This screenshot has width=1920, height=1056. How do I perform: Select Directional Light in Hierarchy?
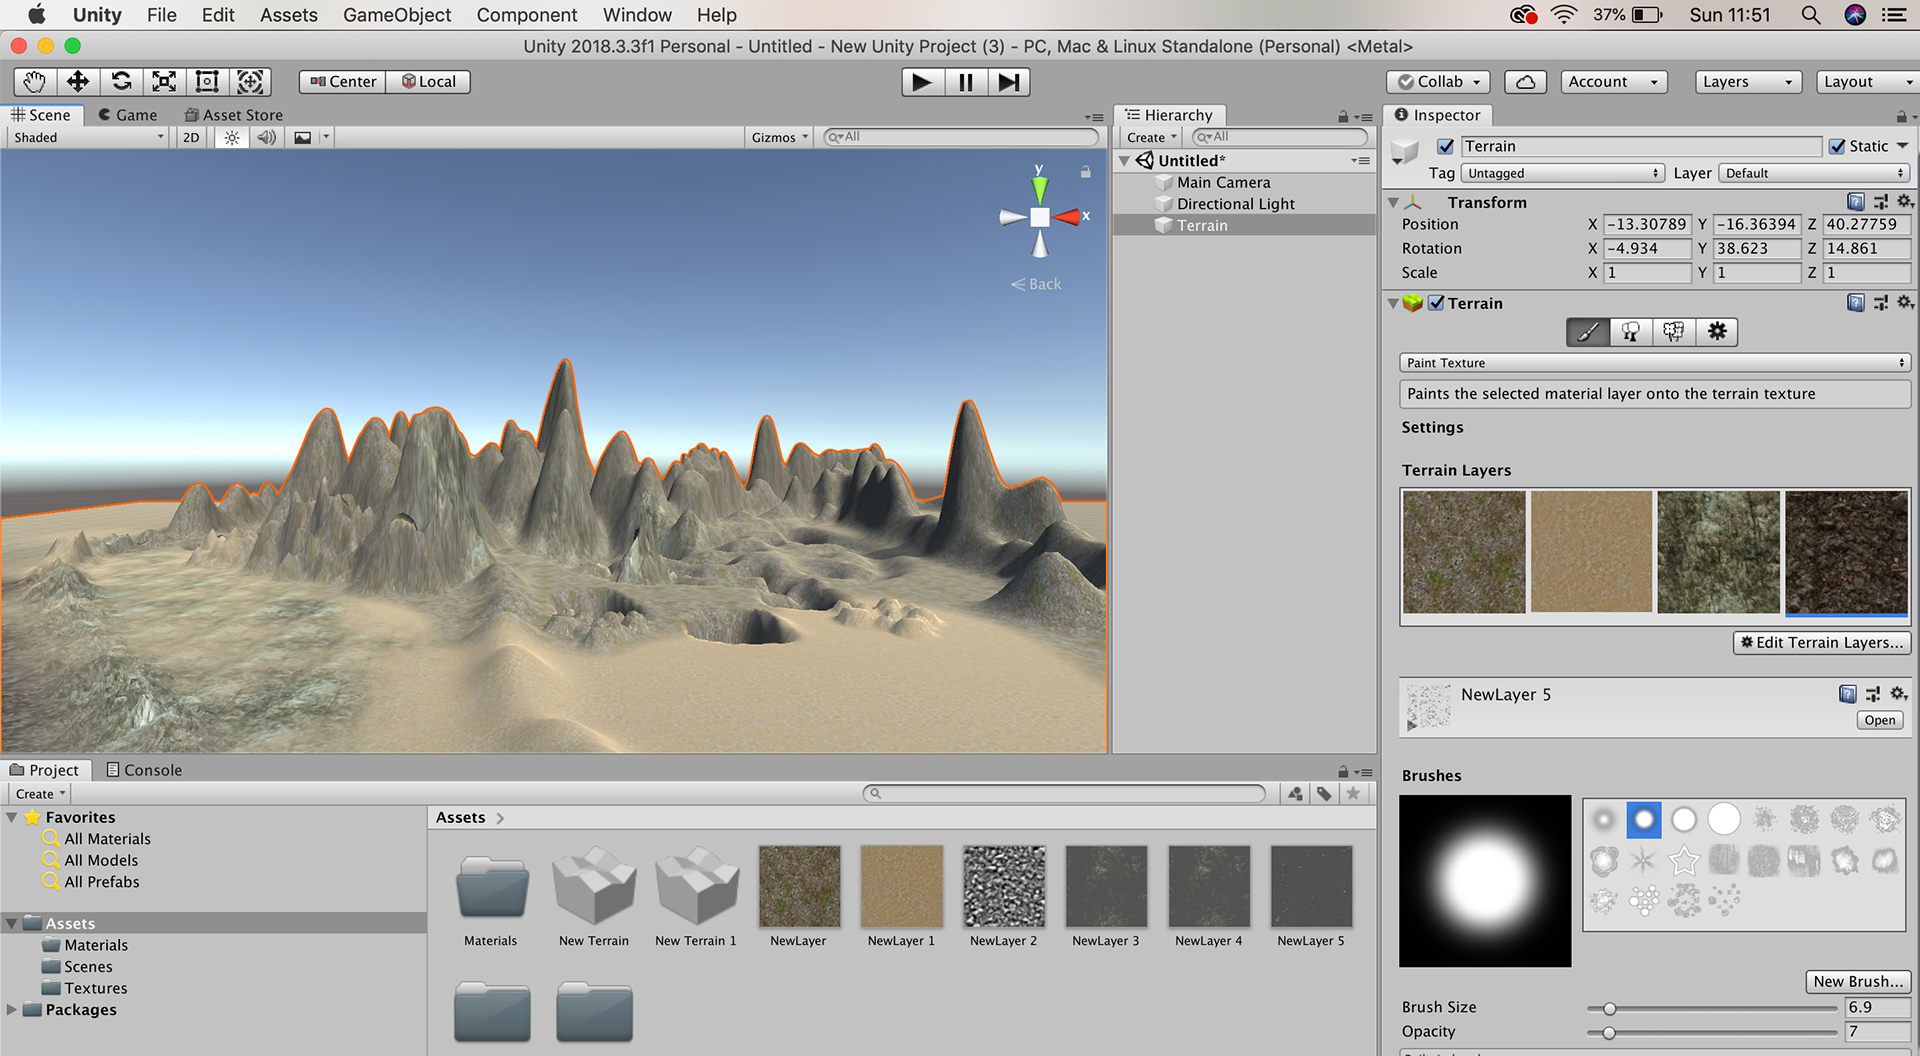(x=1235, y=204)
